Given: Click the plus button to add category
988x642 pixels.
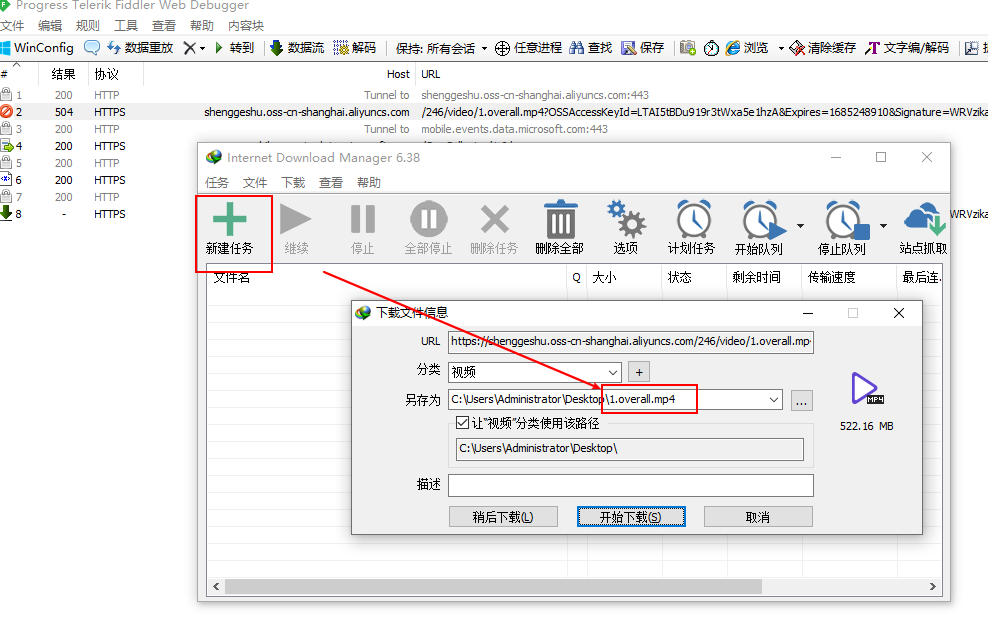Looking at the screenshot, I should [x=639, y=372].
